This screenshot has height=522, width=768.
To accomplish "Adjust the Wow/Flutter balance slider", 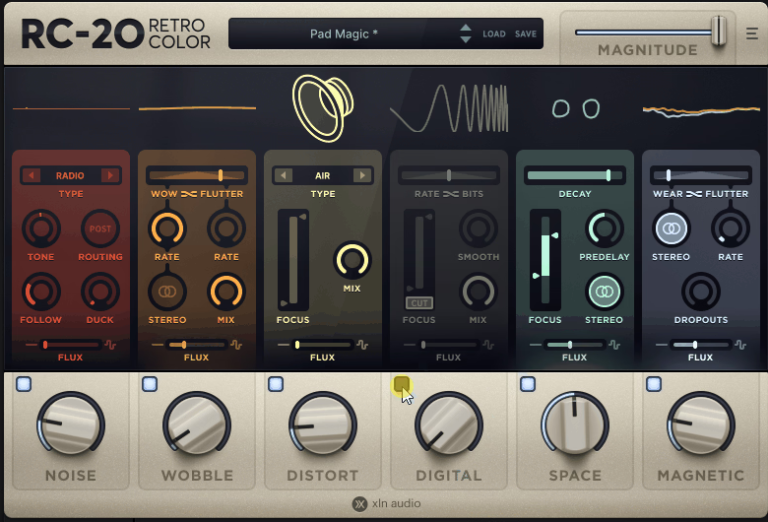I will [x=196, y=175].
